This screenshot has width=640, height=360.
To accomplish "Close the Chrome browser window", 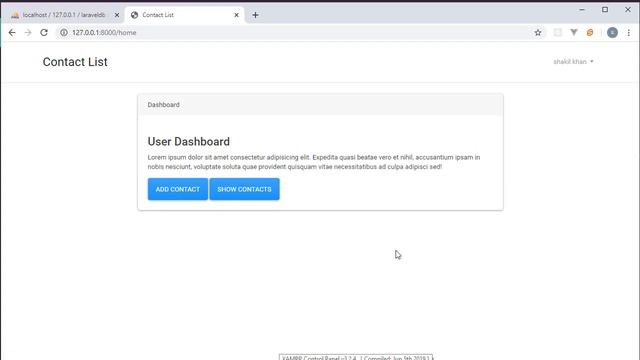I will (x=628, y=9).
